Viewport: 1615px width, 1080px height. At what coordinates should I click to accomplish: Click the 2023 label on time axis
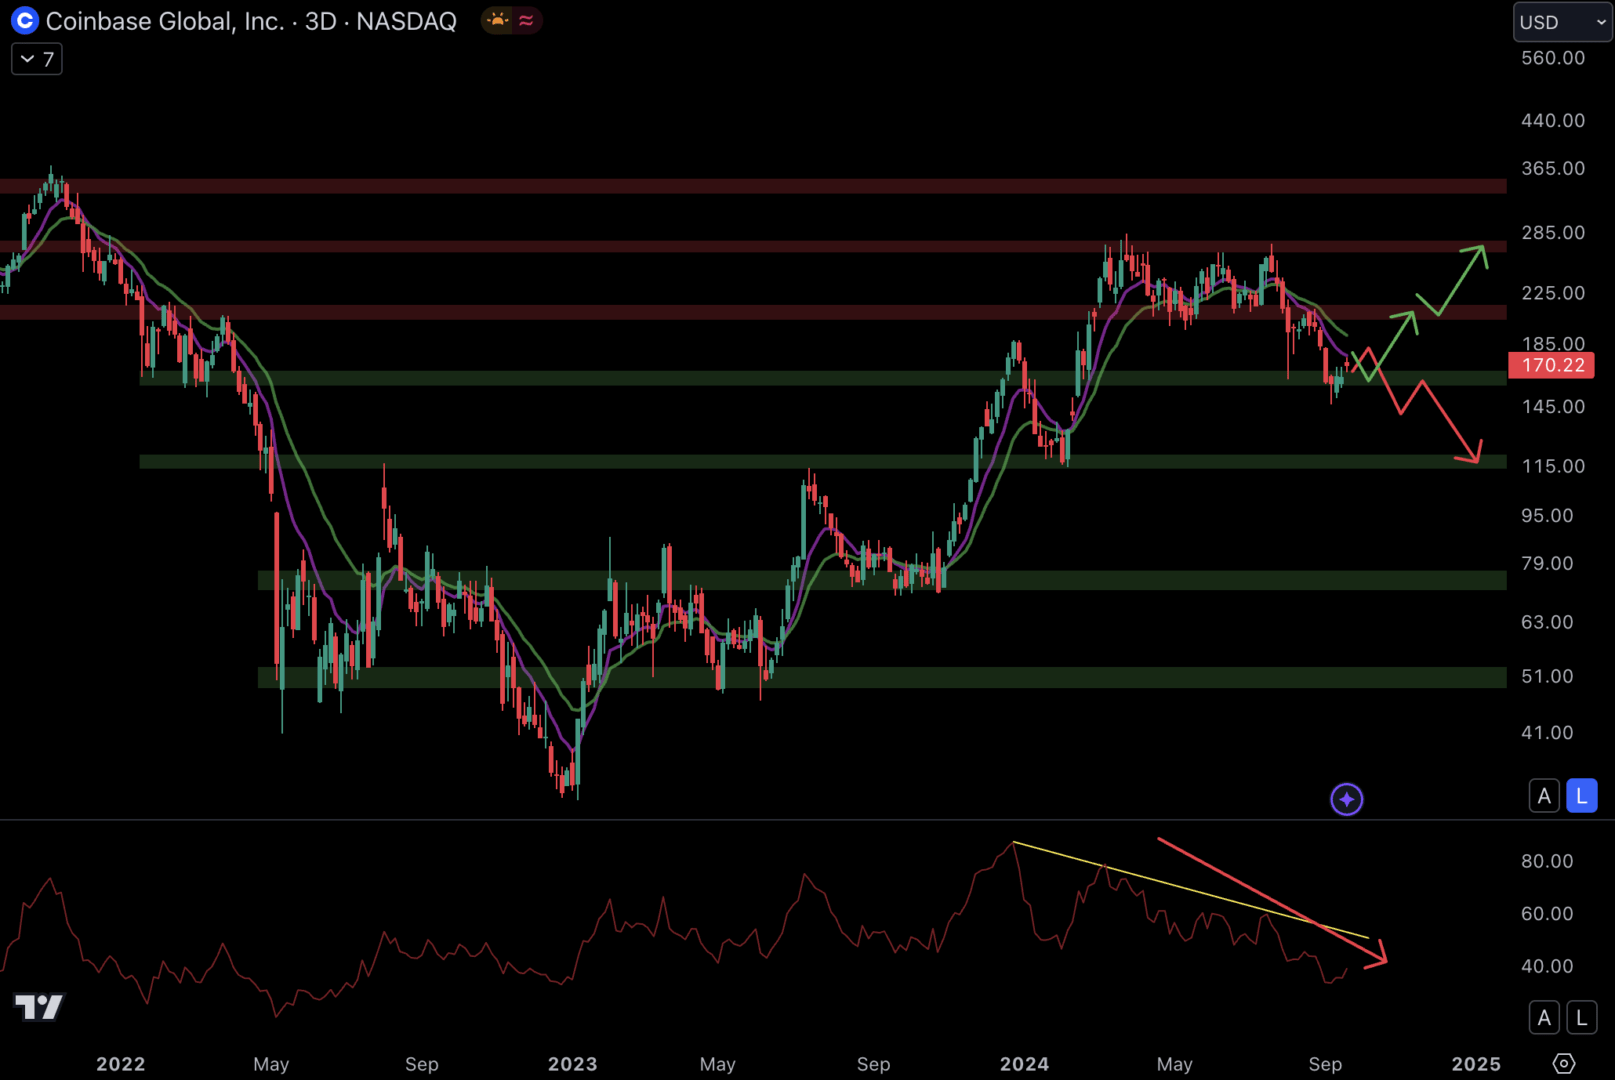572,1064
